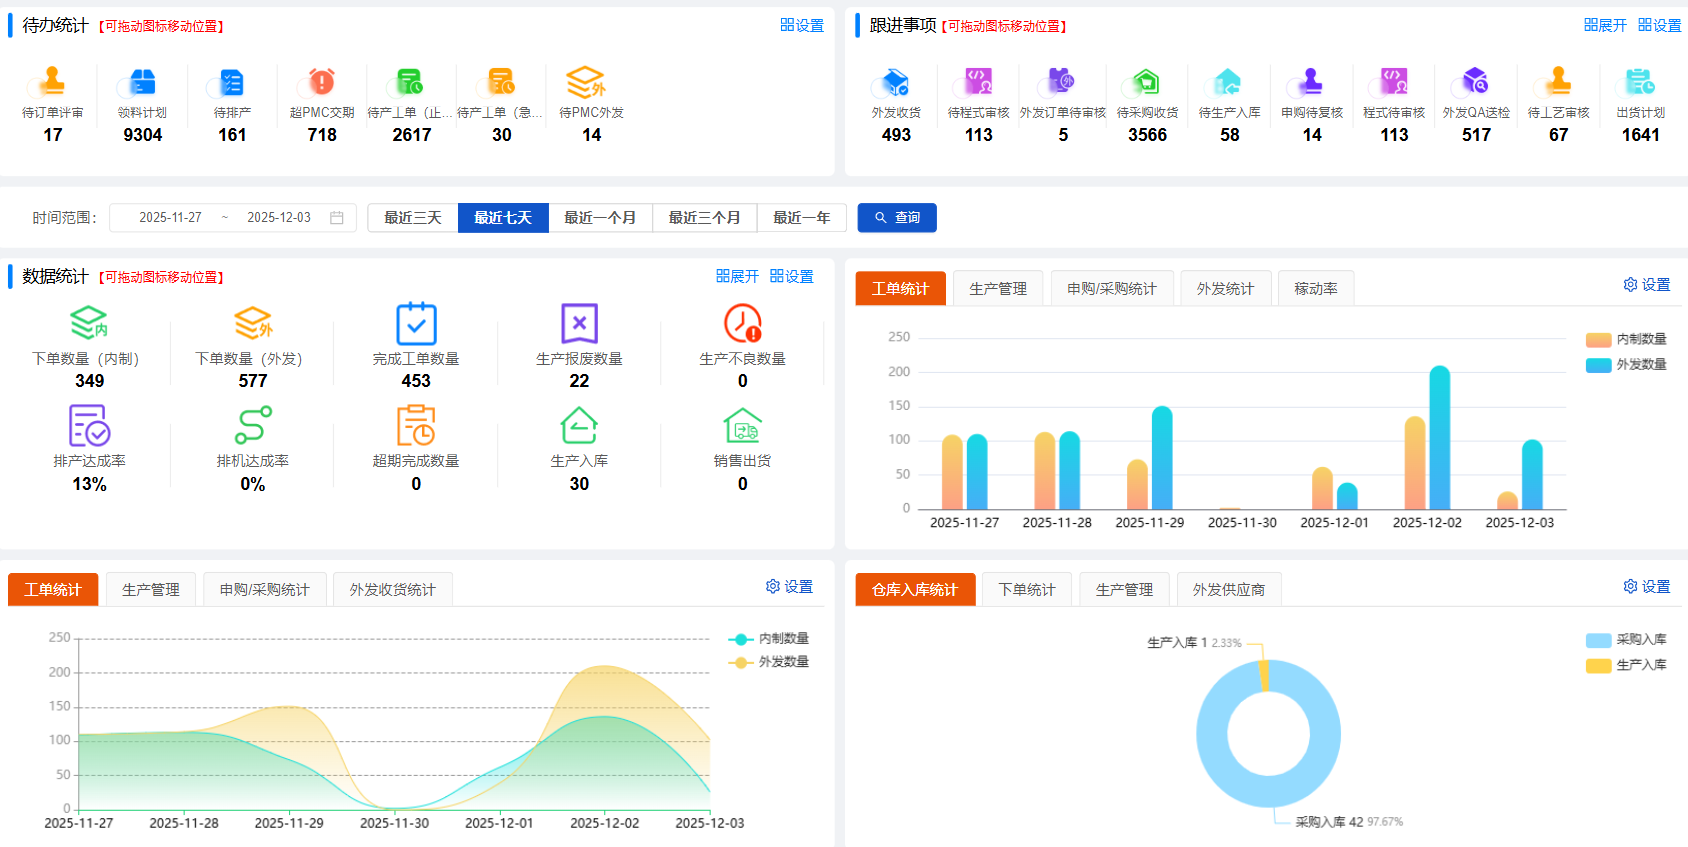Open the 领料计划 box icon
Screen dimensions: 1688x847
(142, 81)
